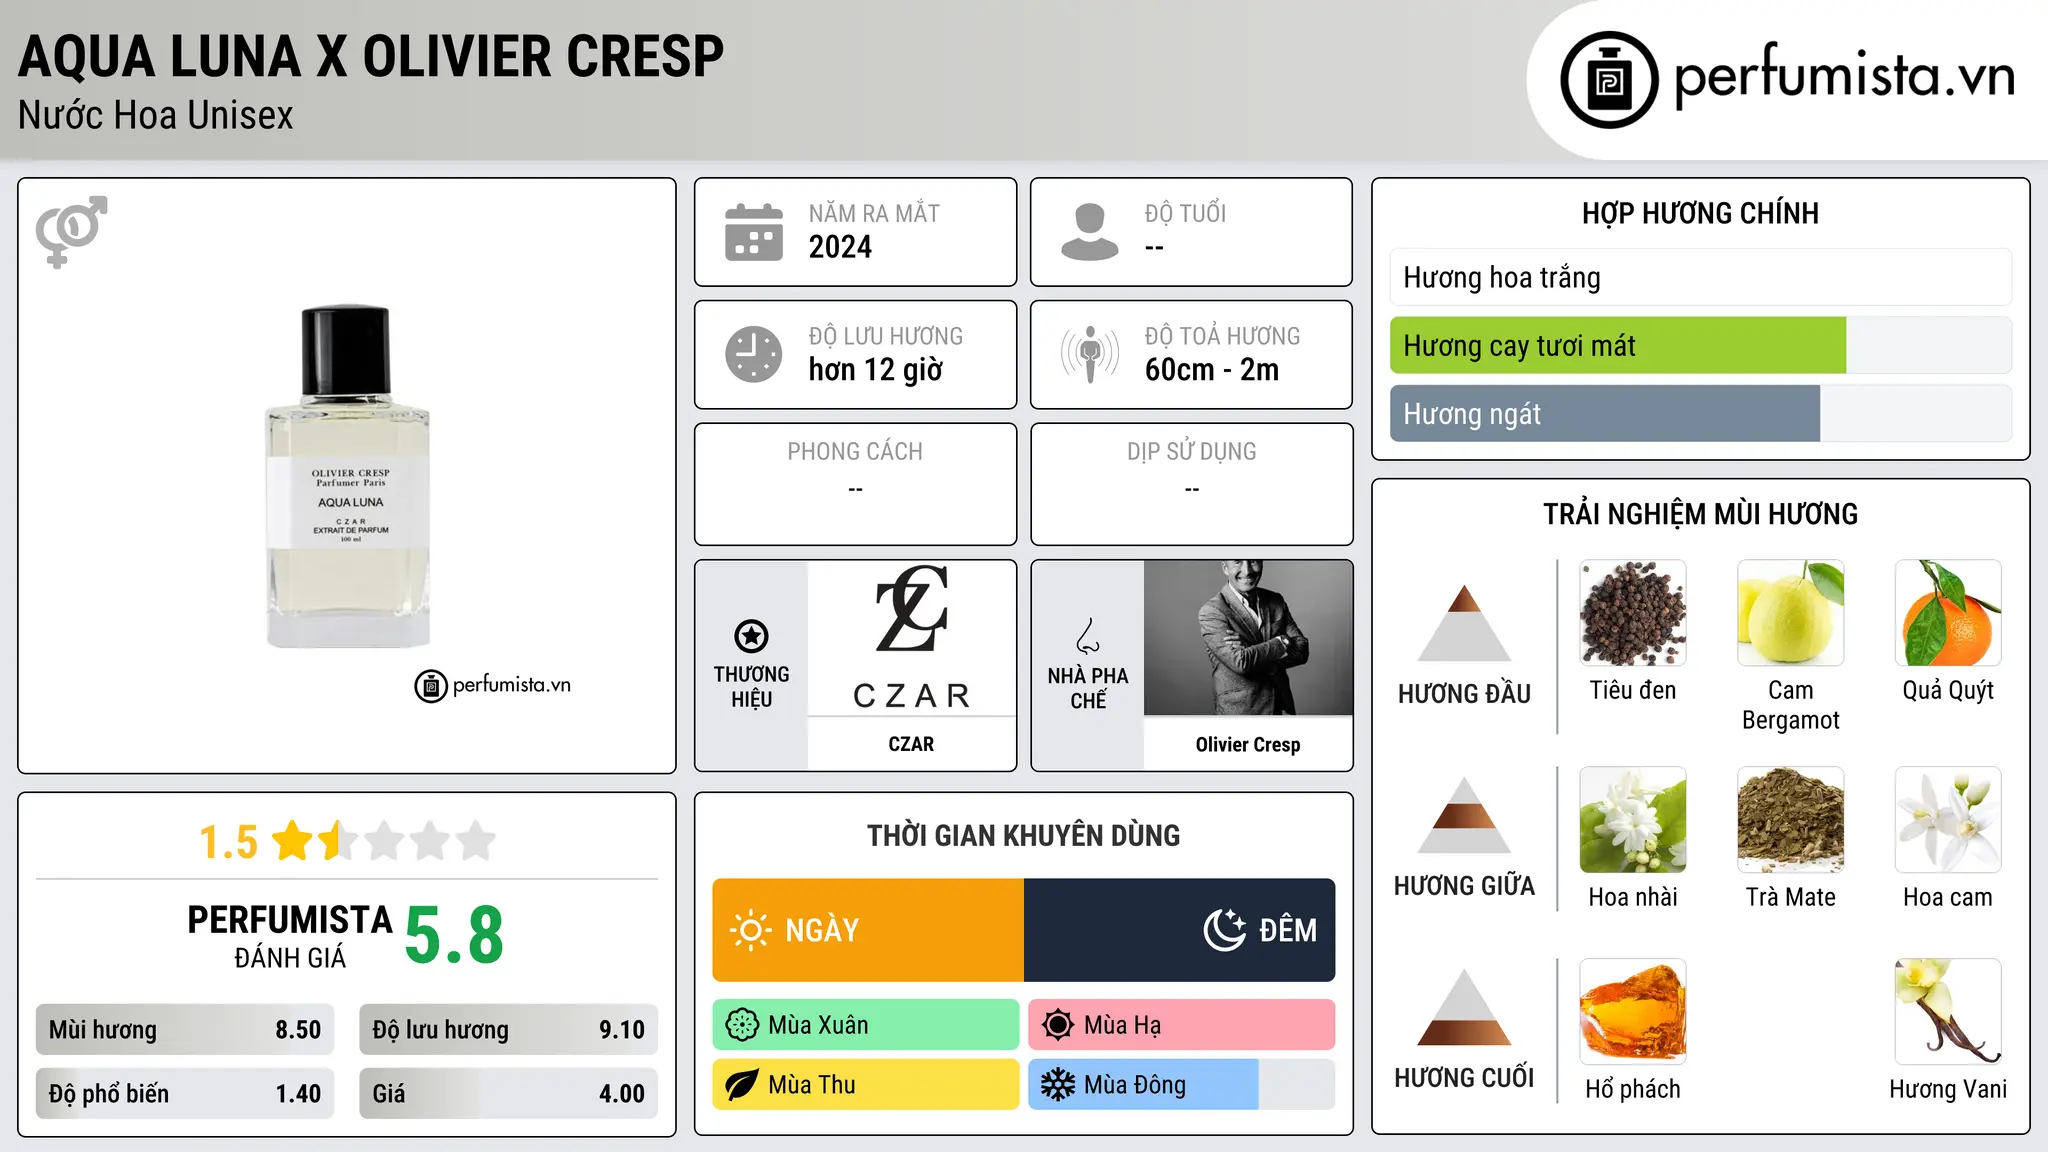The width and height of the screenshot is (2048, 1152).
Task: Click the perfumista.vn bottle logo icon
Action: (x=1609, y=80)
